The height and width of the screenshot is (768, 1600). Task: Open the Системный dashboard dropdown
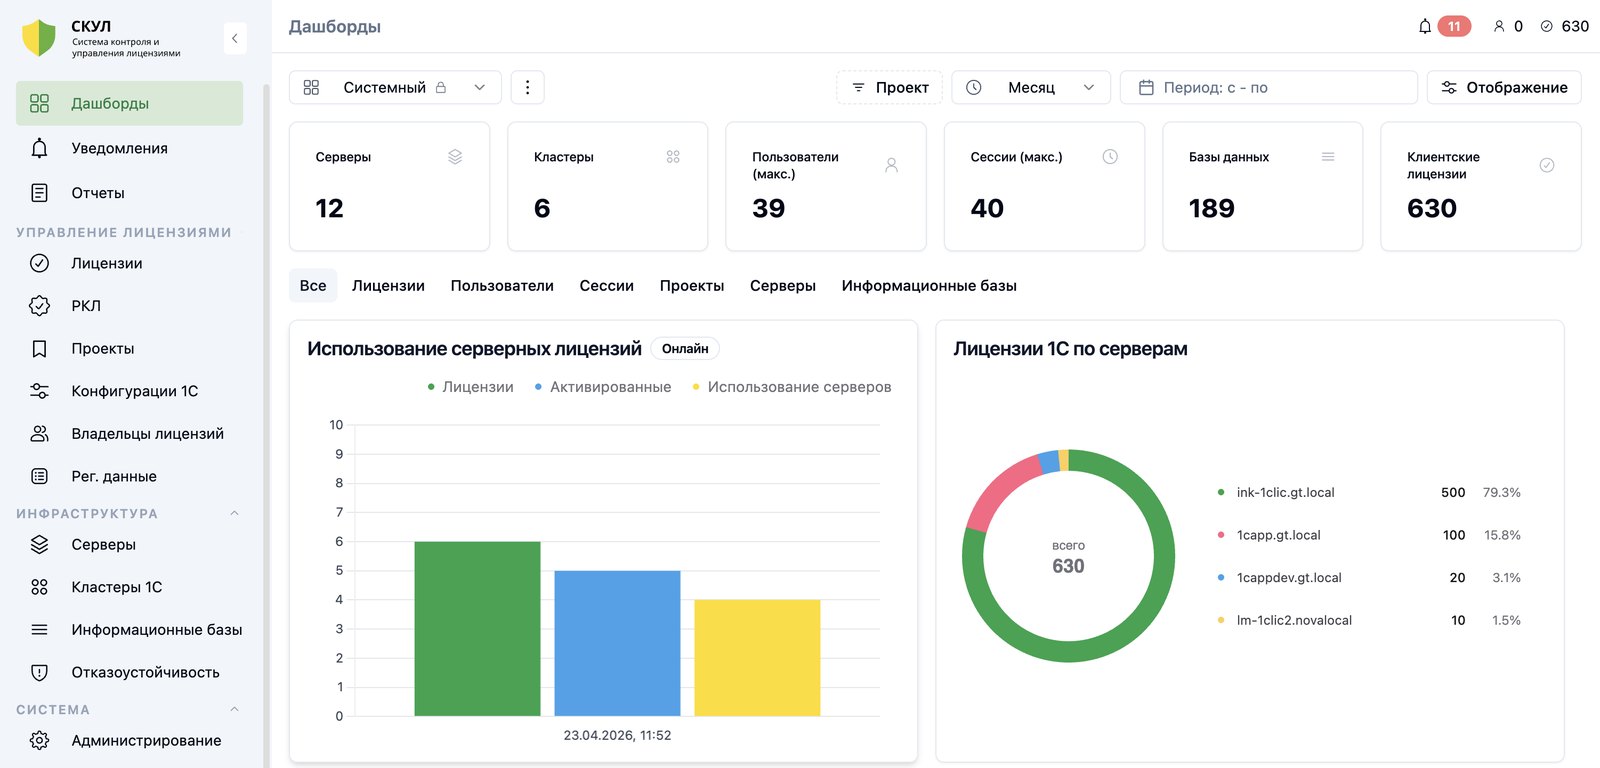(394, 87)
